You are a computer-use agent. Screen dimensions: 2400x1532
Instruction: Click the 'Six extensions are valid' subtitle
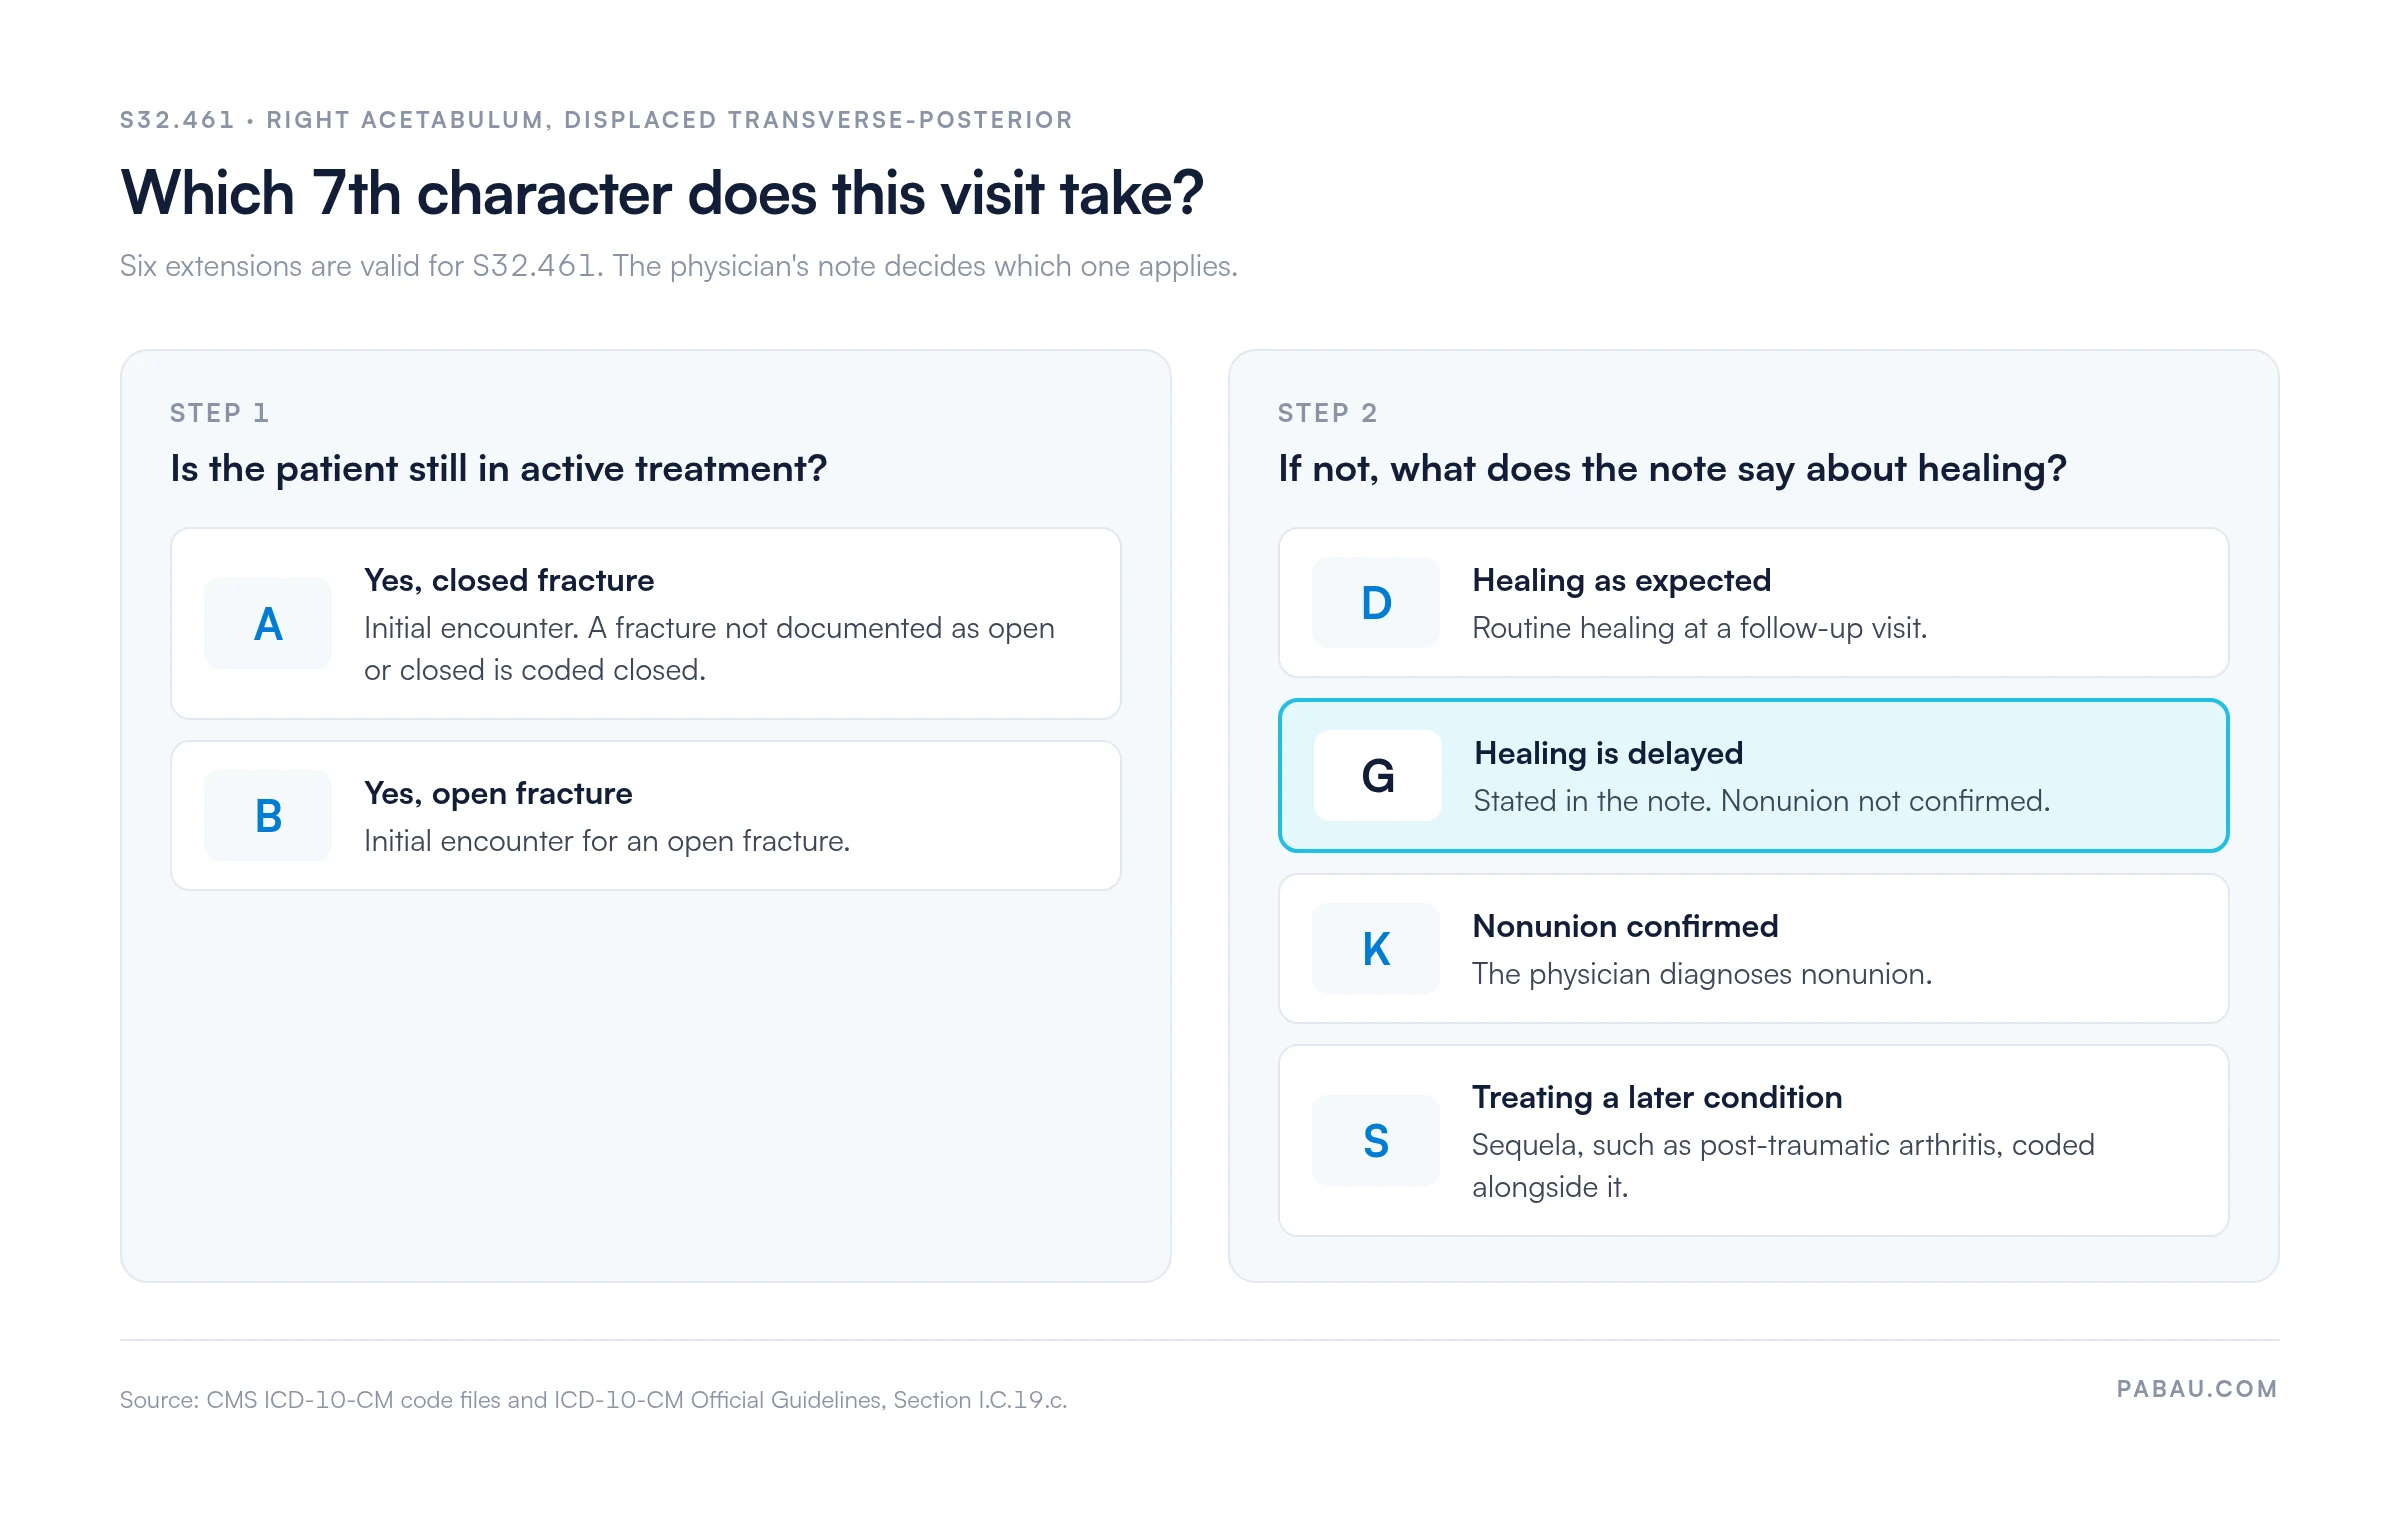click(x=679, y=266)
